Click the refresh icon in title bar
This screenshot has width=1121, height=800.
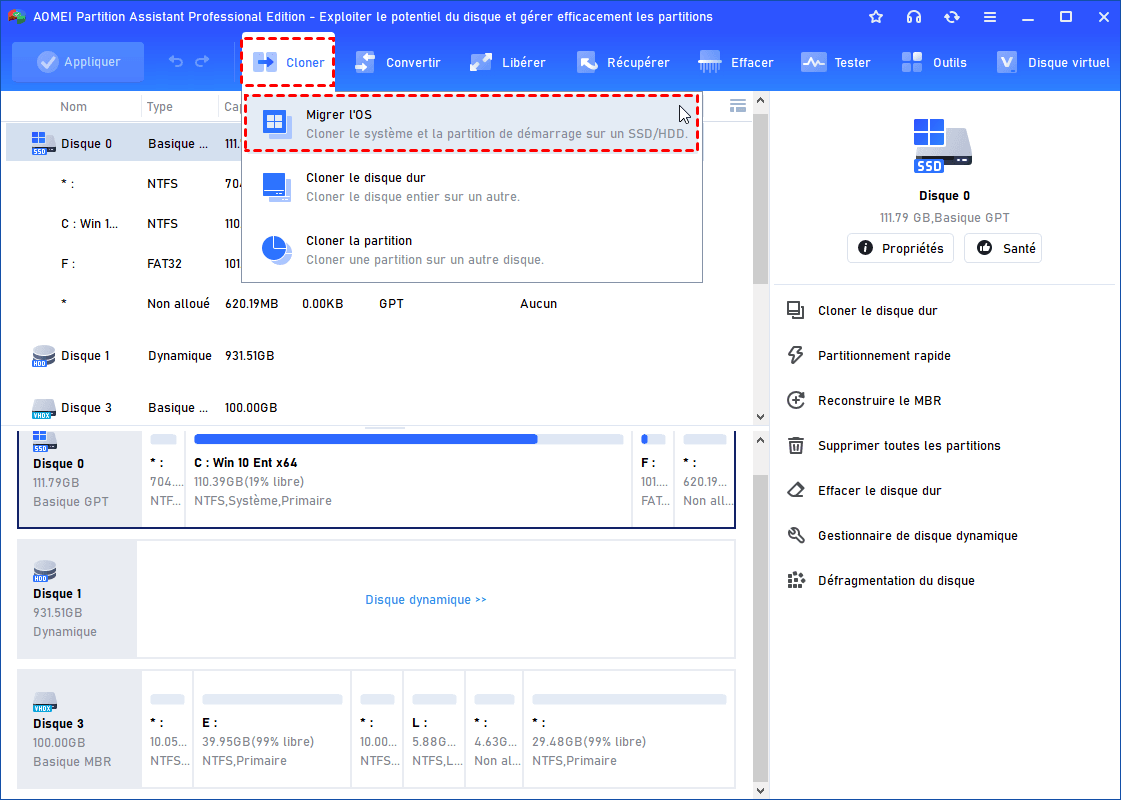click(951, 17)
